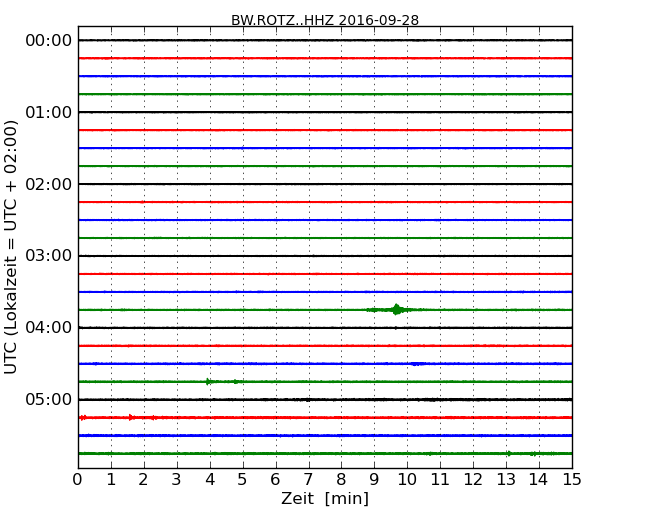Select the 01:00 time label
The height and width of the screenshot is (520, 650).
click(49, 112)
